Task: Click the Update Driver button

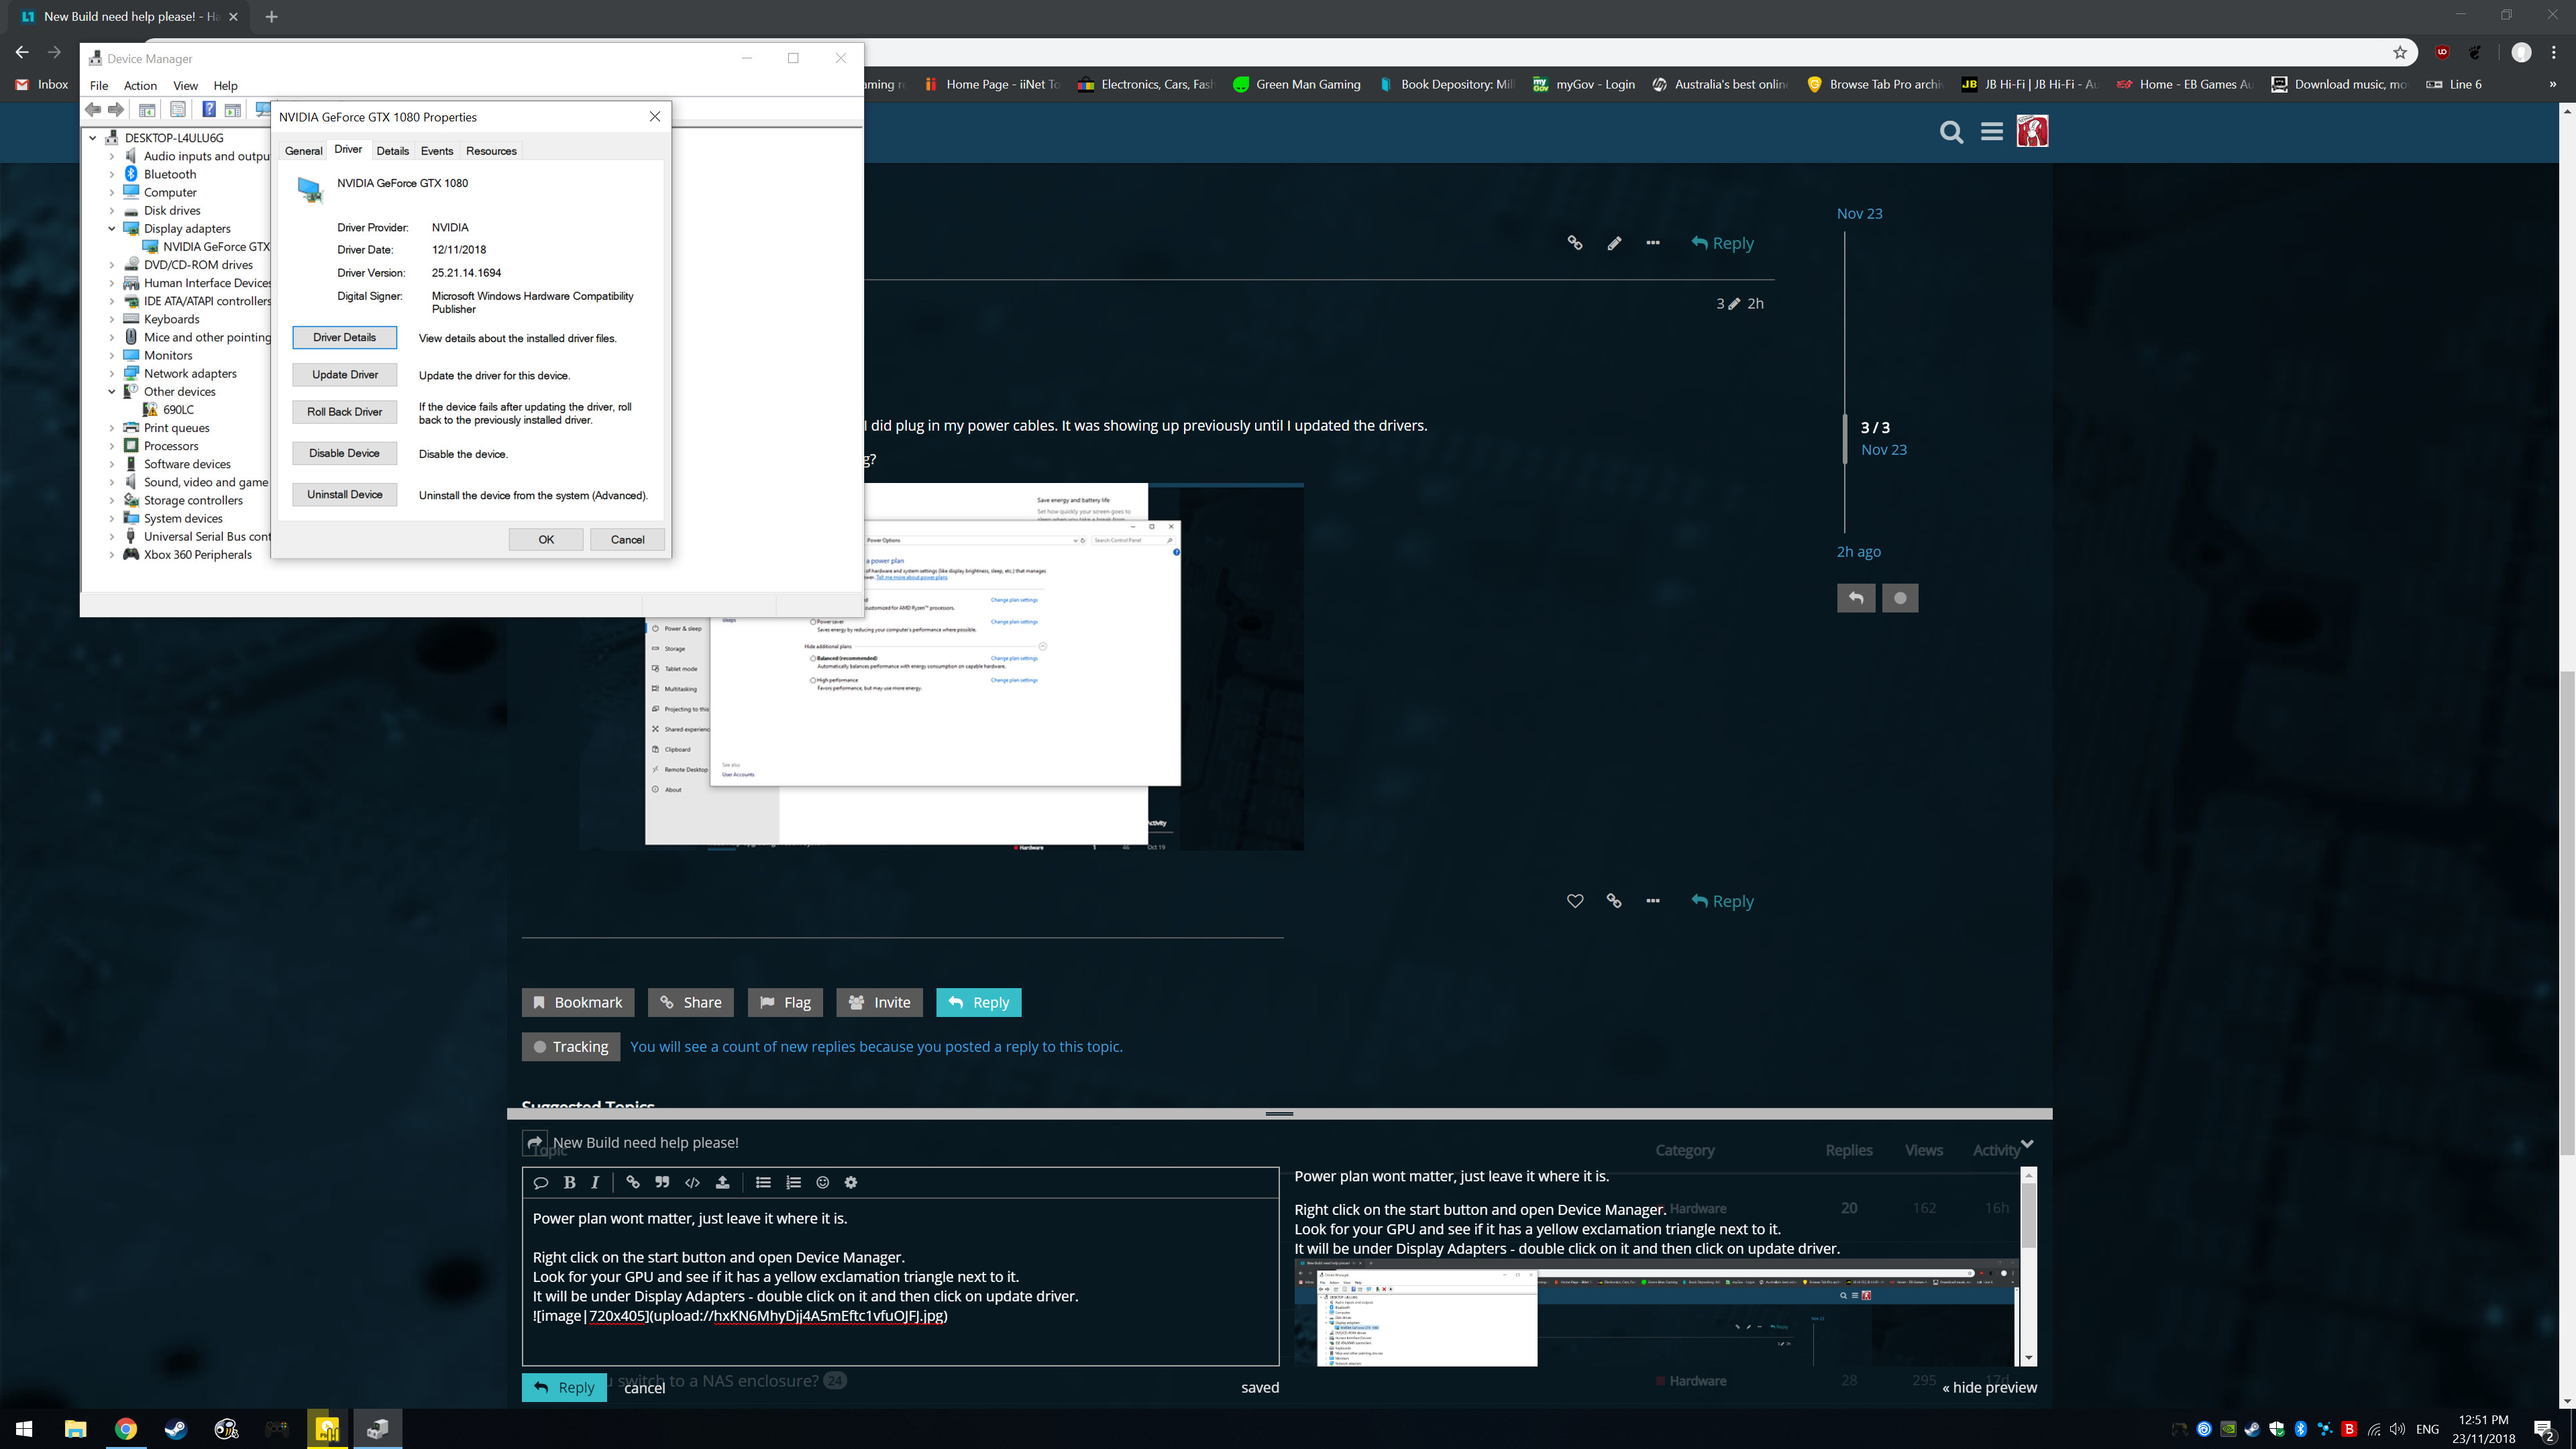Action: 345,375
